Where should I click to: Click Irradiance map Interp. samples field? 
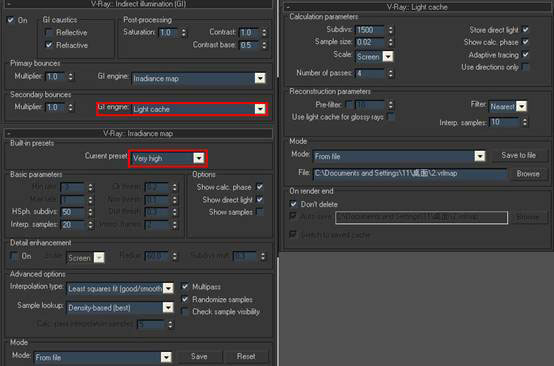72,225
